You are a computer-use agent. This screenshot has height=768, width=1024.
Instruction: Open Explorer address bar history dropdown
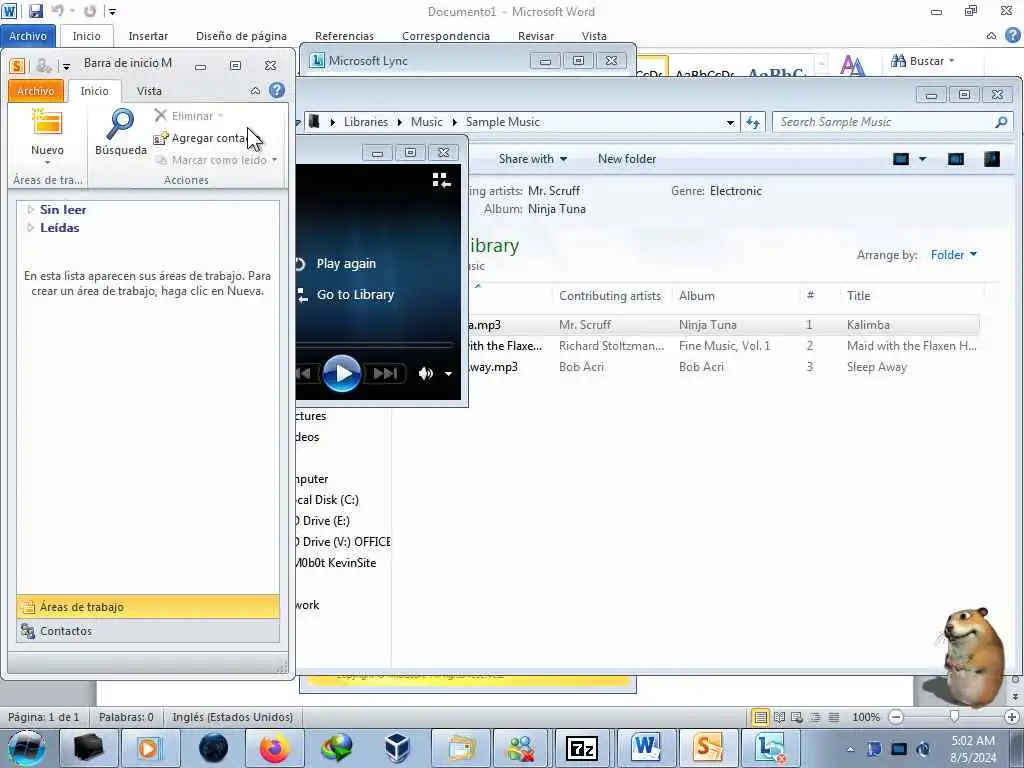(730, 122)
